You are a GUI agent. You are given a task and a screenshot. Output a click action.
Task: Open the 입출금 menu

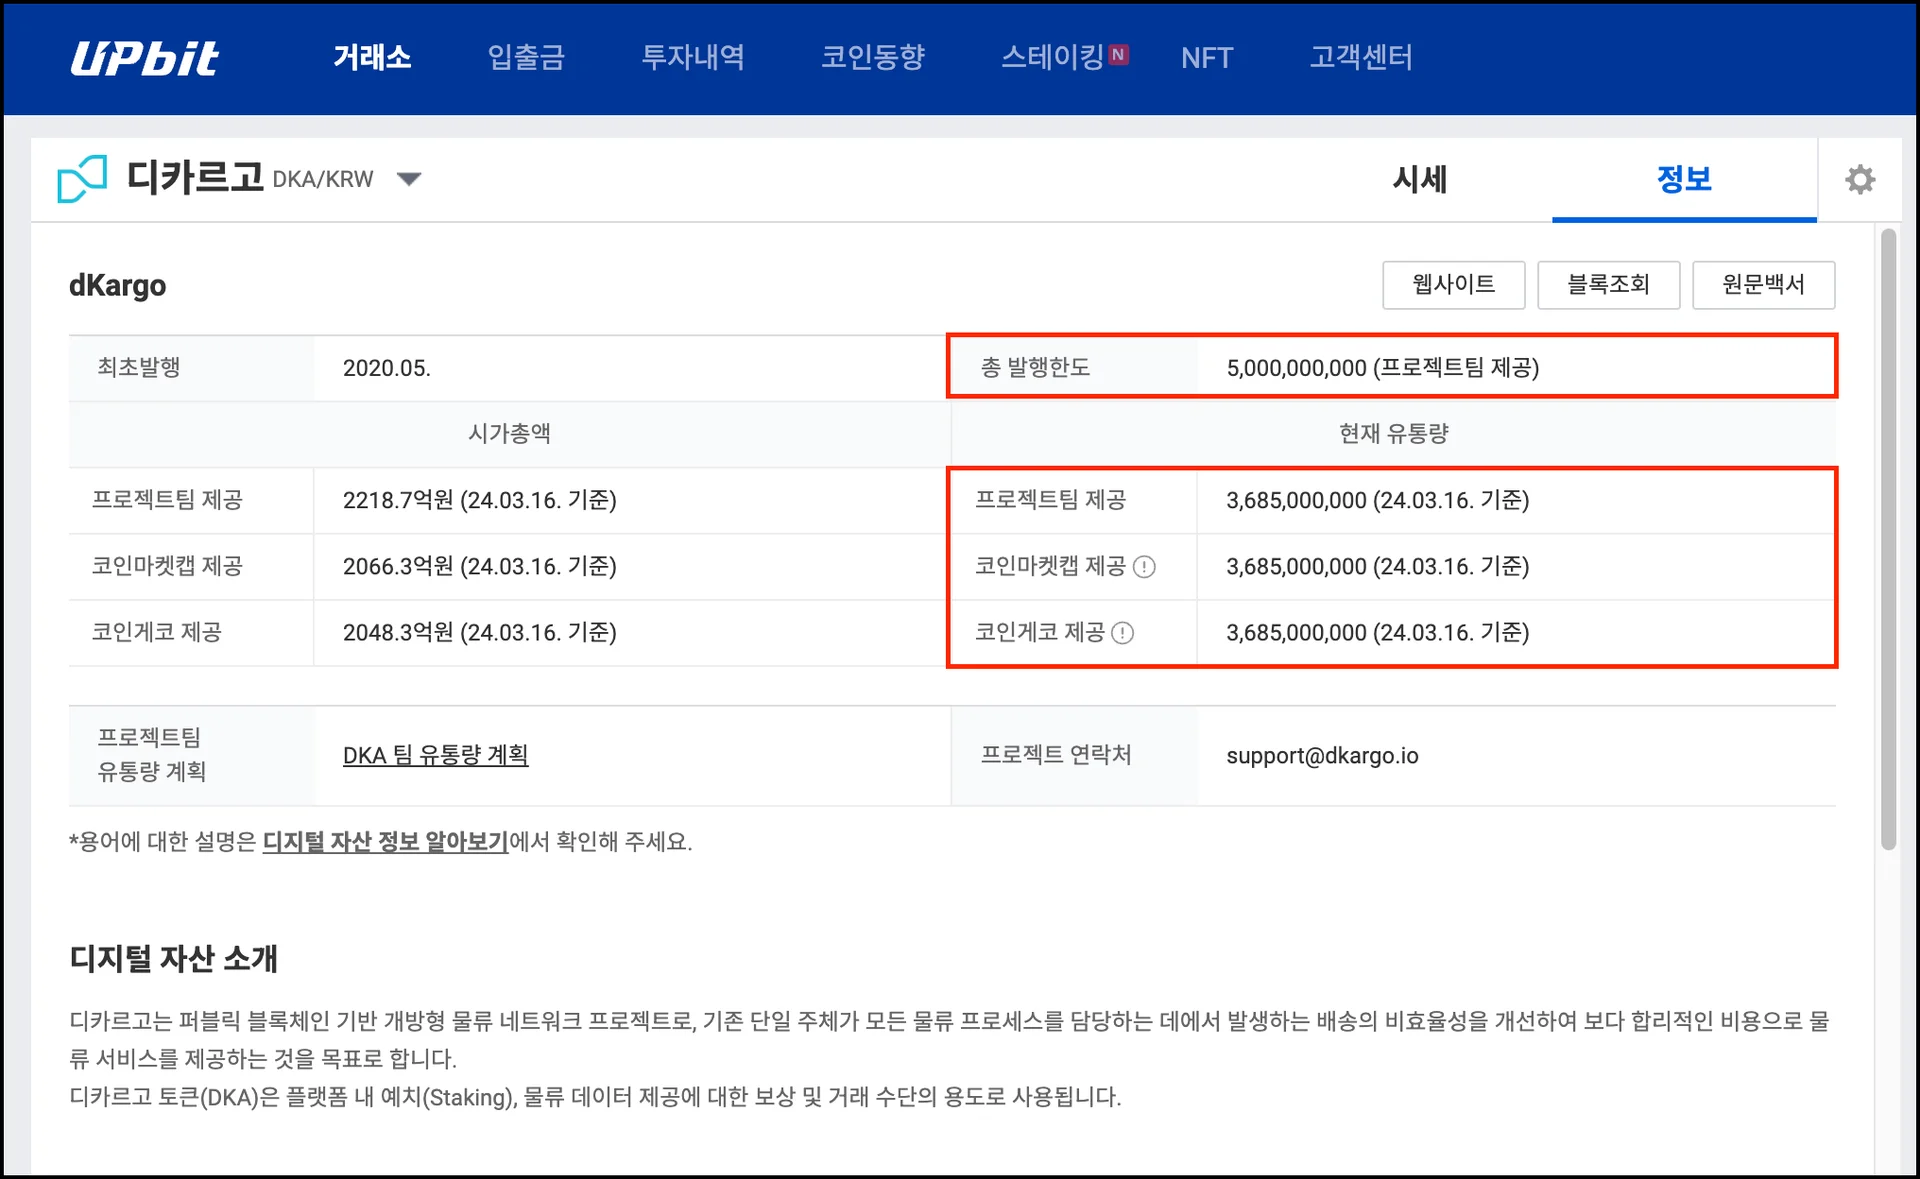(526, 58)
